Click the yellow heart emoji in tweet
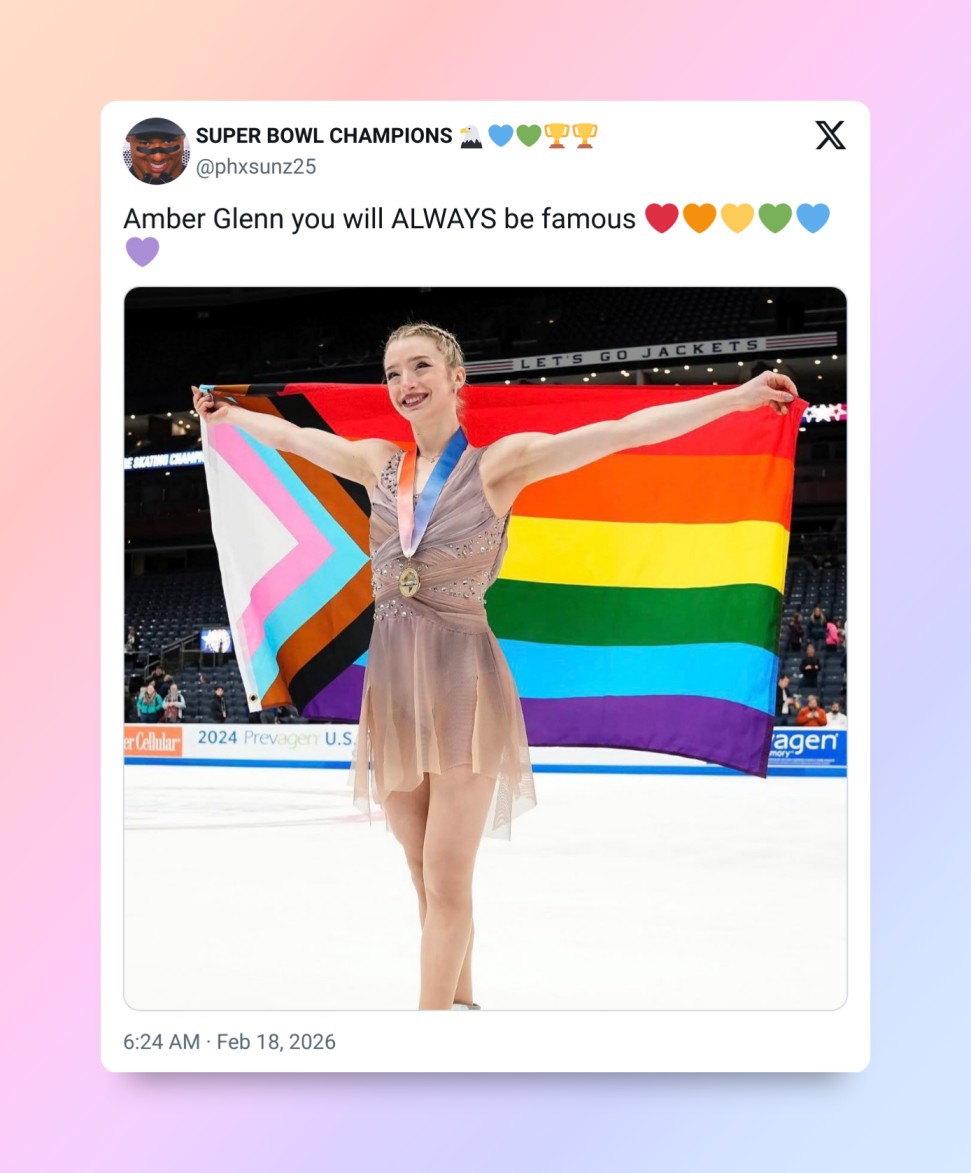 pyautogui.click(x=738, y=218)
